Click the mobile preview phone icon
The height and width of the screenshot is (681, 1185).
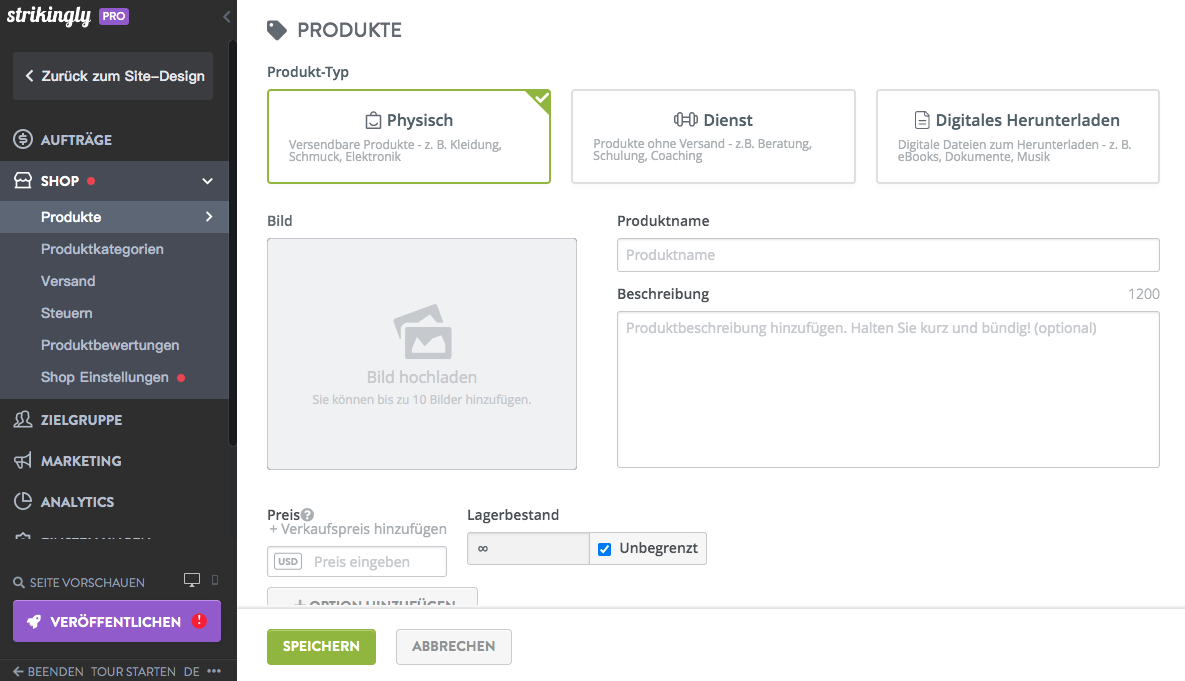click(215, 580)
